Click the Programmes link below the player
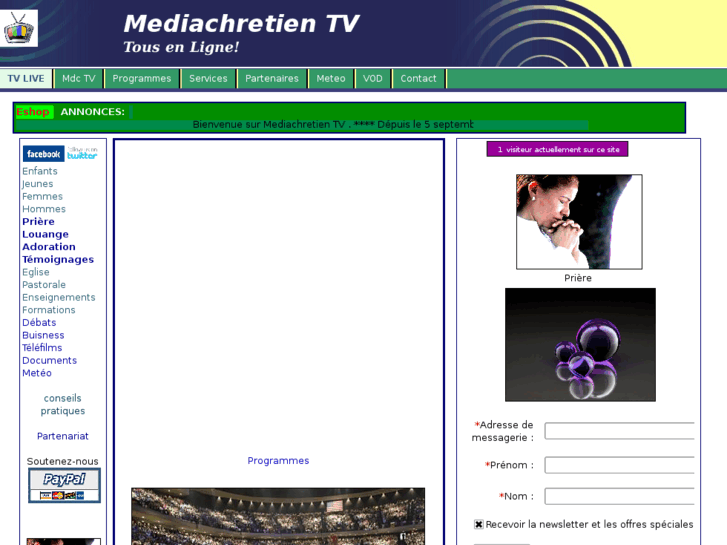The height and width of the screenshot is (545, 727). [278, 461]
